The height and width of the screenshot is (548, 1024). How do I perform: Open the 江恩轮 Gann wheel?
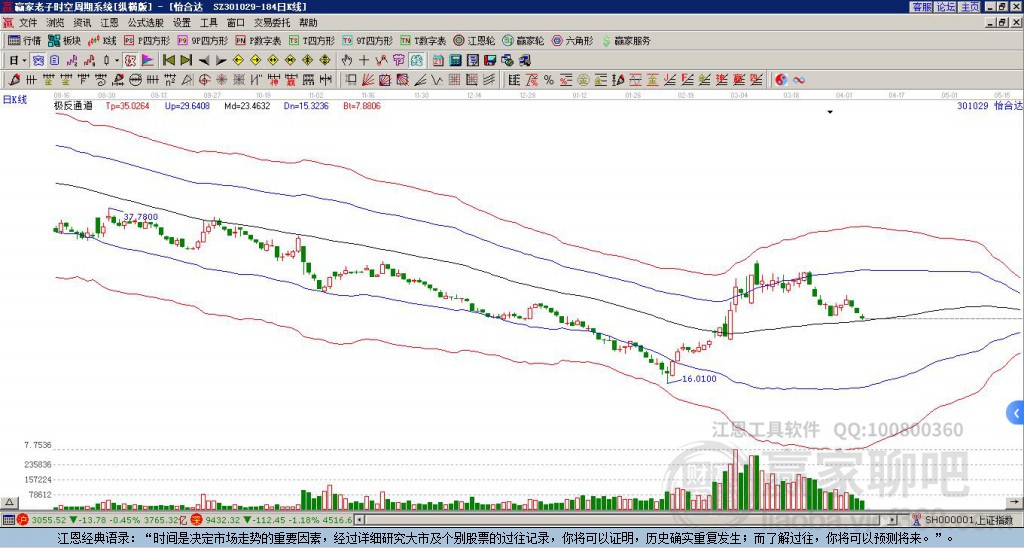click(474, 40)
